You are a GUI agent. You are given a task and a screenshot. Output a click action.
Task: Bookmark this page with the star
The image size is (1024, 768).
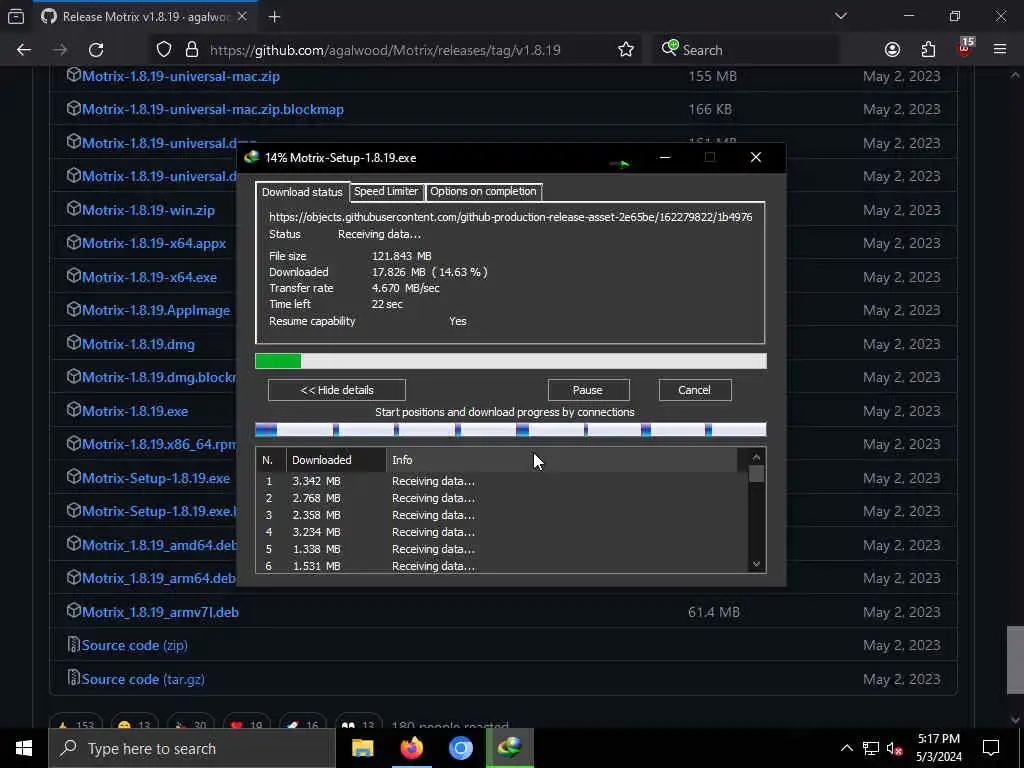(x=626, y=50)
